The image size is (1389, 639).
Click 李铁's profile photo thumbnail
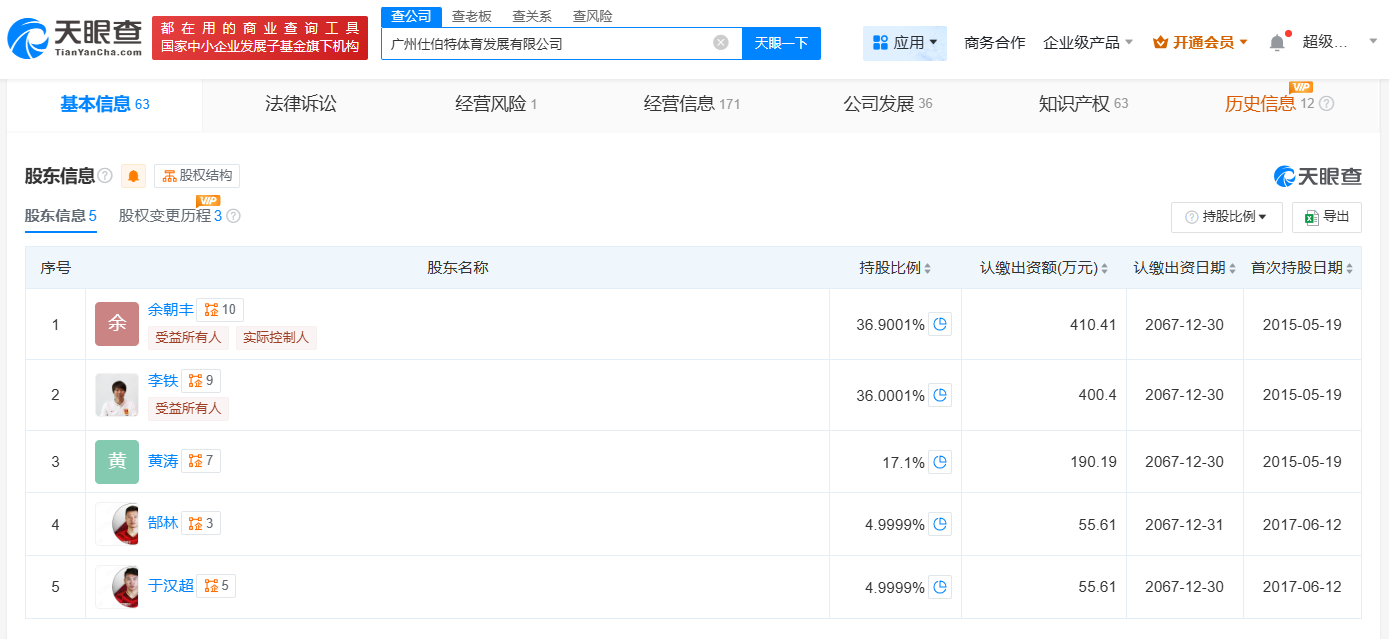click(x=117, y=394)
